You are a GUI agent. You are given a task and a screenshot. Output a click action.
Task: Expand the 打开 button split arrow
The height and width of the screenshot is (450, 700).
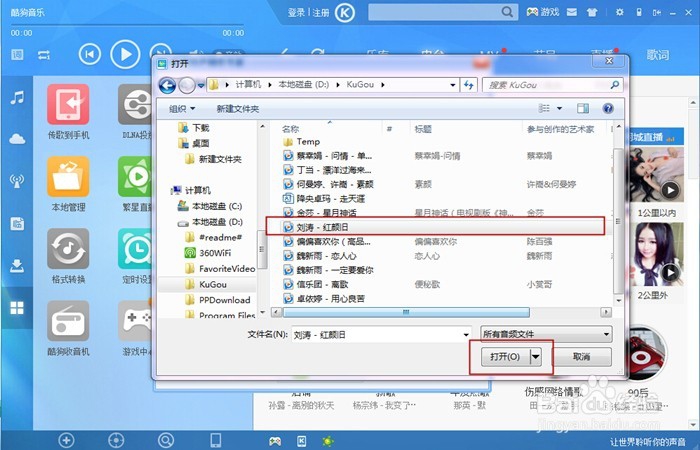point(536,357)
